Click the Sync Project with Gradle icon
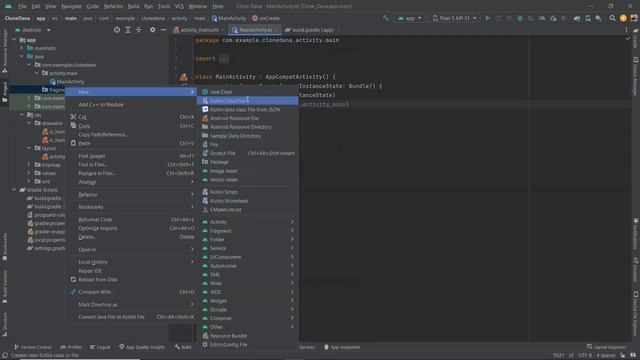The image size is (640, 360). [x=577, y=18]
